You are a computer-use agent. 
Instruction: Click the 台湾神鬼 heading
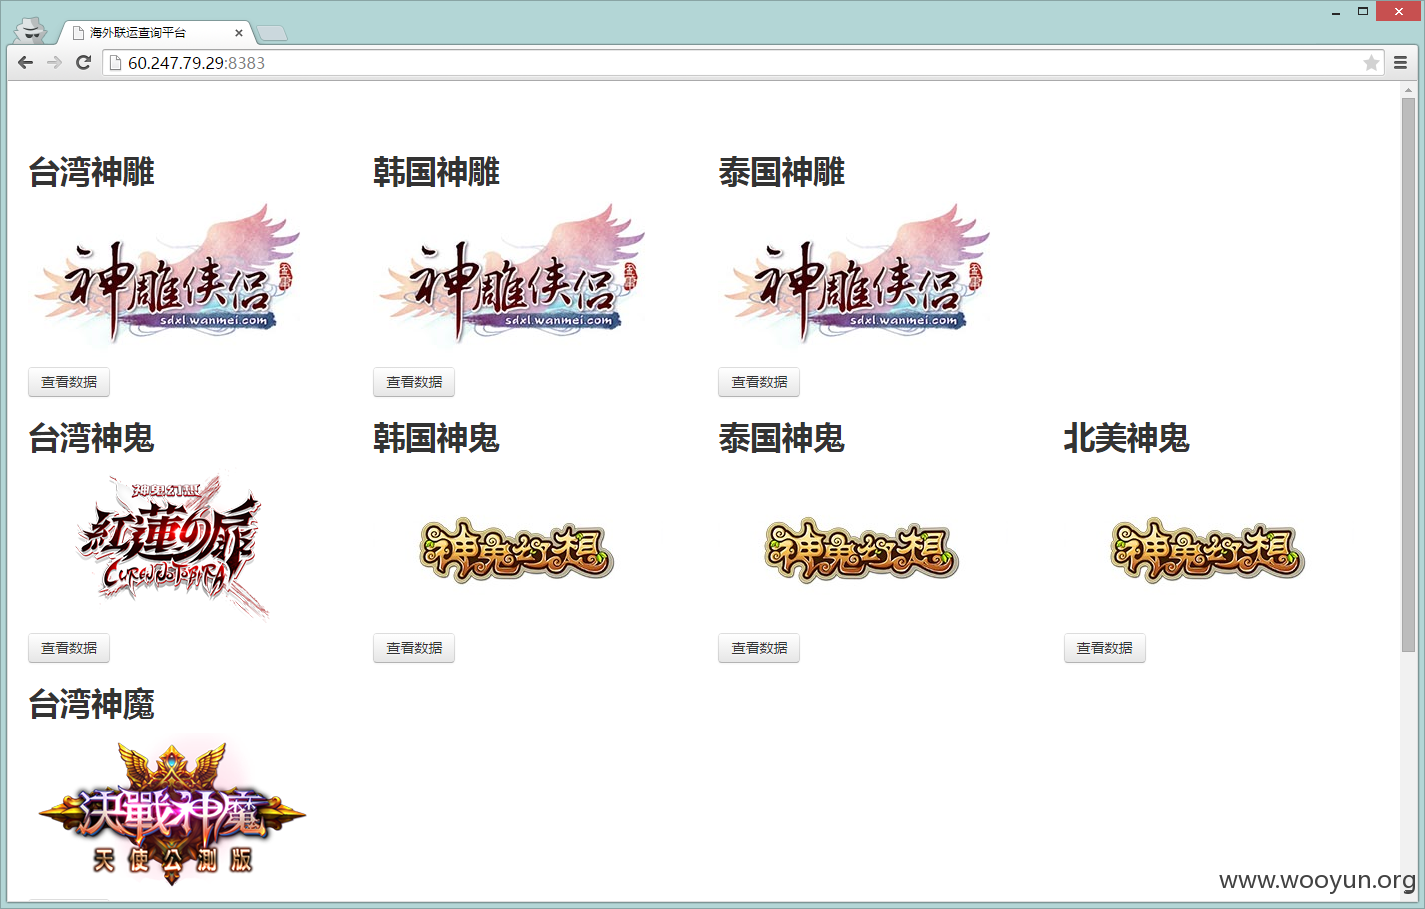tap(91, 438)
